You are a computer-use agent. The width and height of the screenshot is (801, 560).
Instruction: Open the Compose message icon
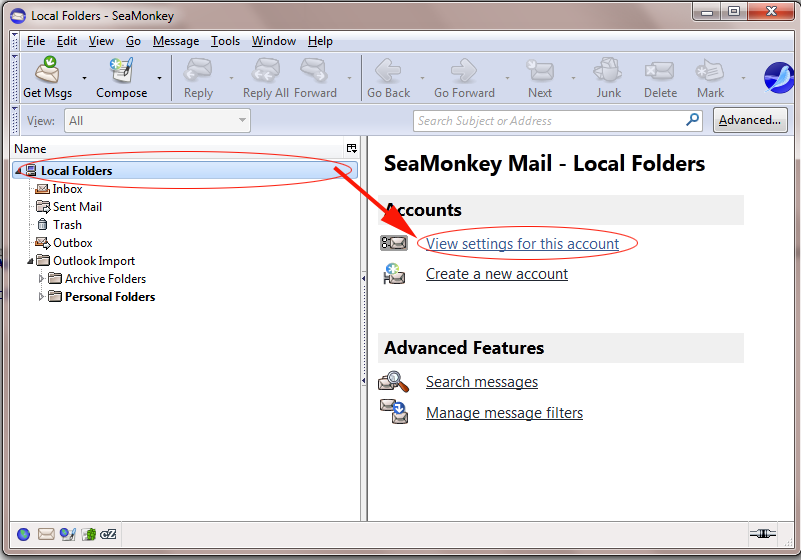click(x=122, y=70)
